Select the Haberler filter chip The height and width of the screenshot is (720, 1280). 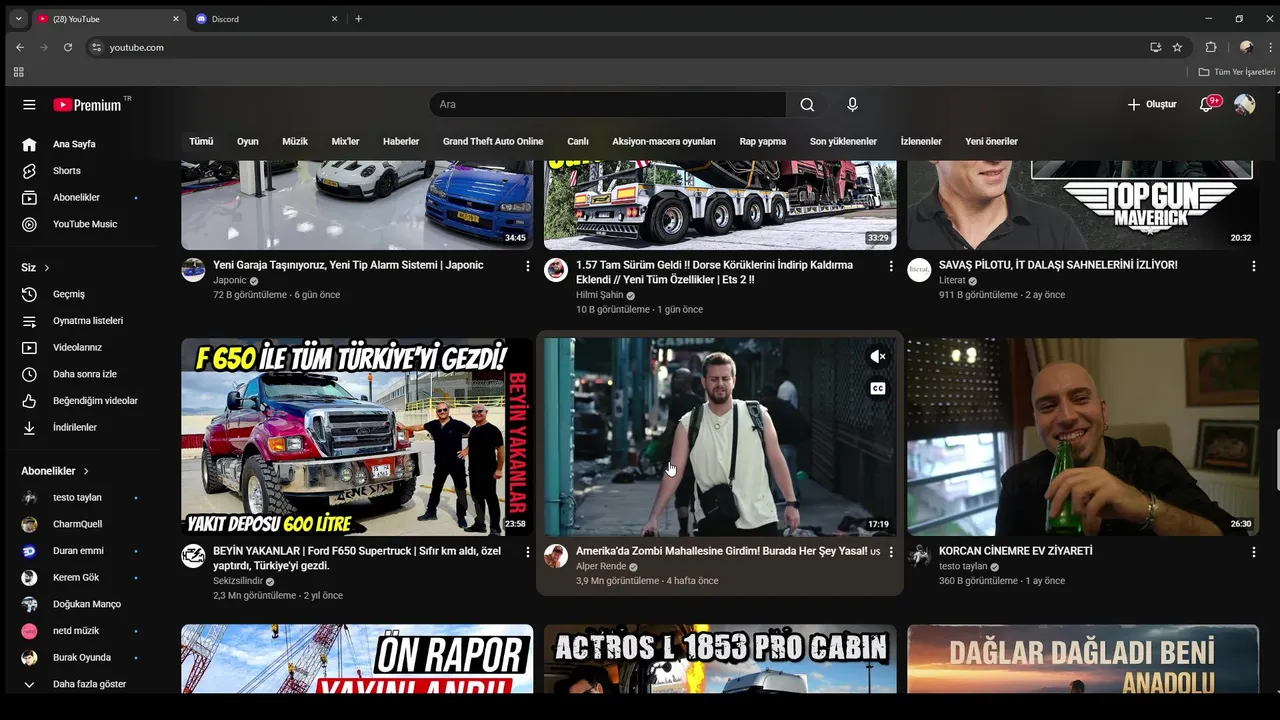[401, 141]
